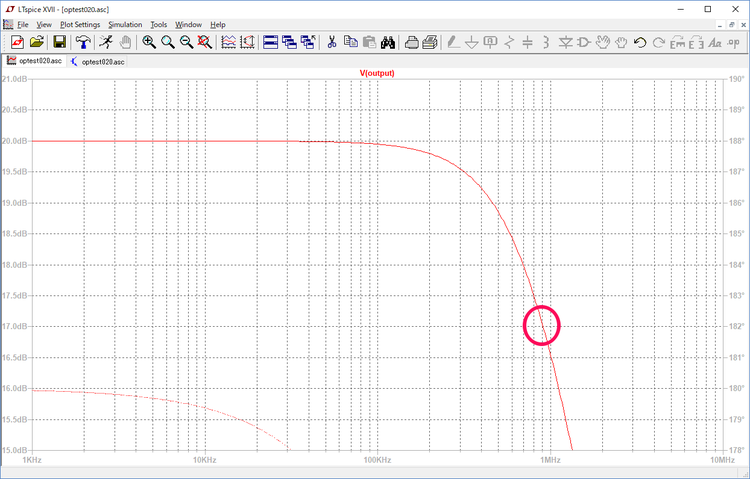The height and width of the screenshot is (479, 750).
Task: Click the Control Panel hammer icon
Action: point(82,42)
